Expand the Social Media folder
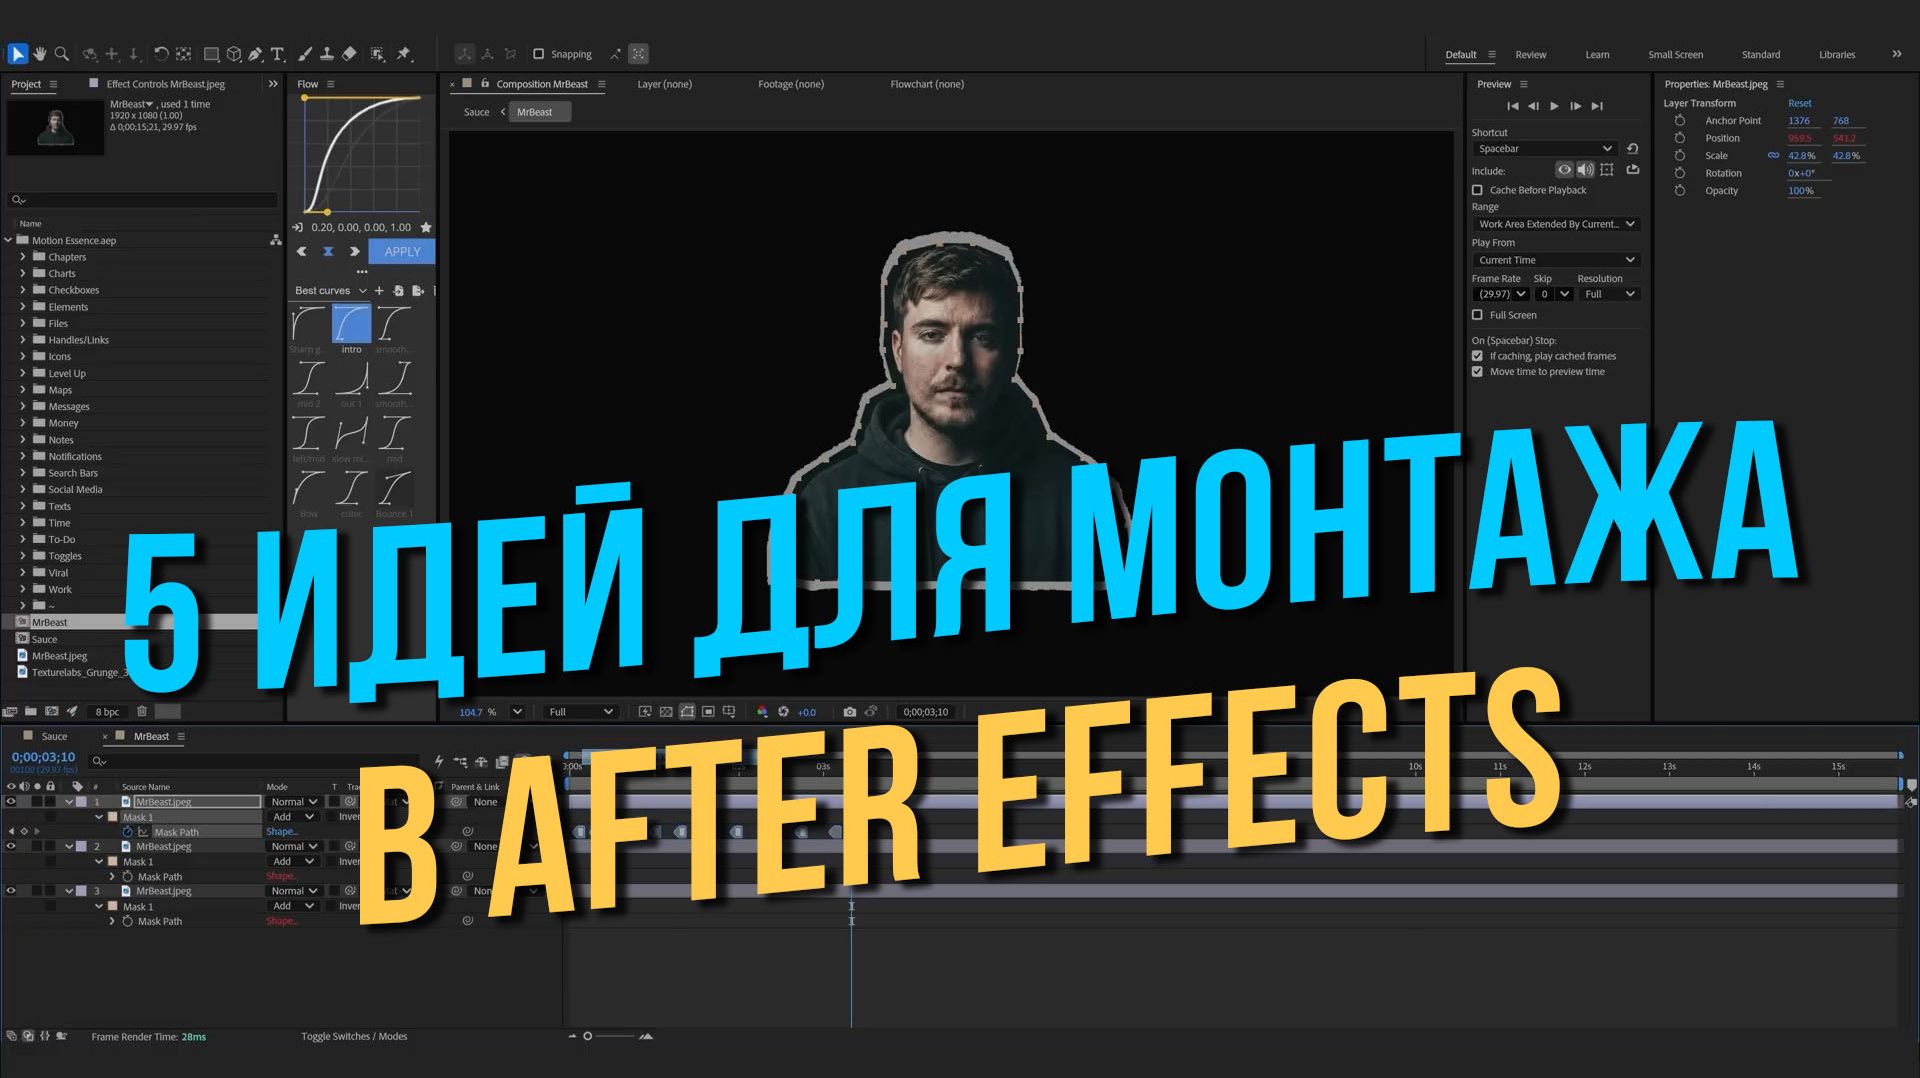Screen dimensions: 1920x1078 click(23, 489)
